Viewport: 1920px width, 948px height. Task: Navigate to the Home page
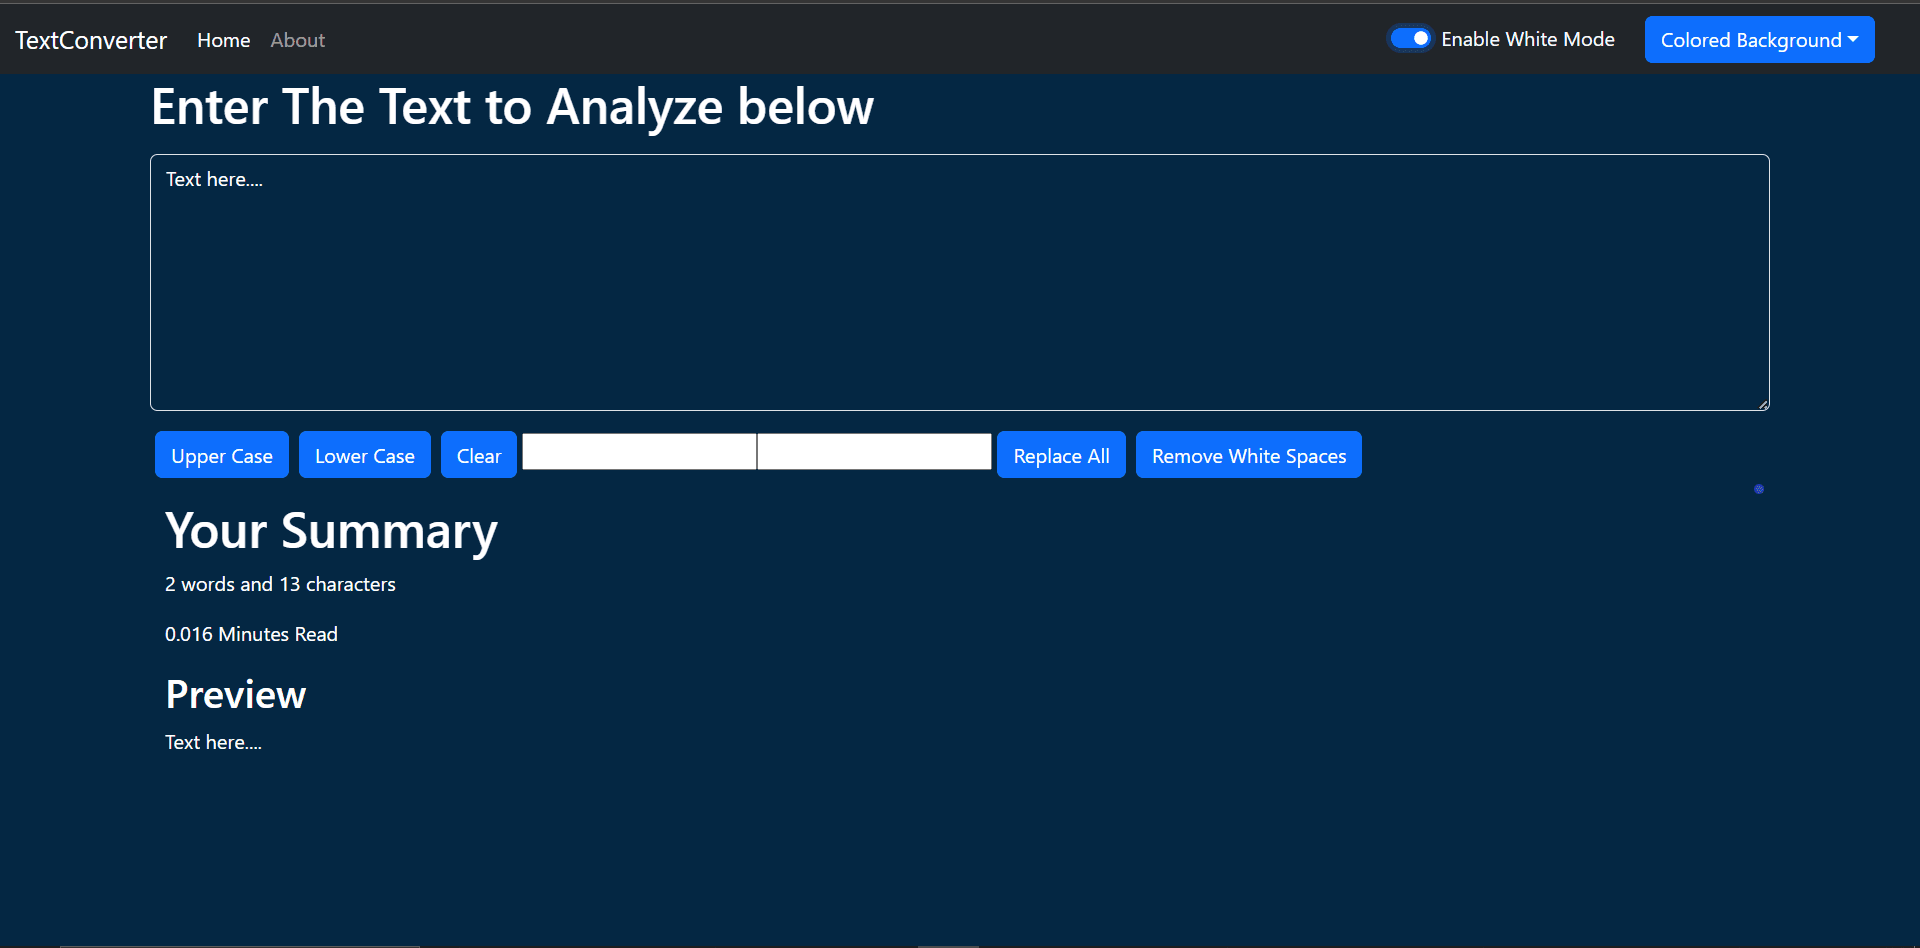223,40
